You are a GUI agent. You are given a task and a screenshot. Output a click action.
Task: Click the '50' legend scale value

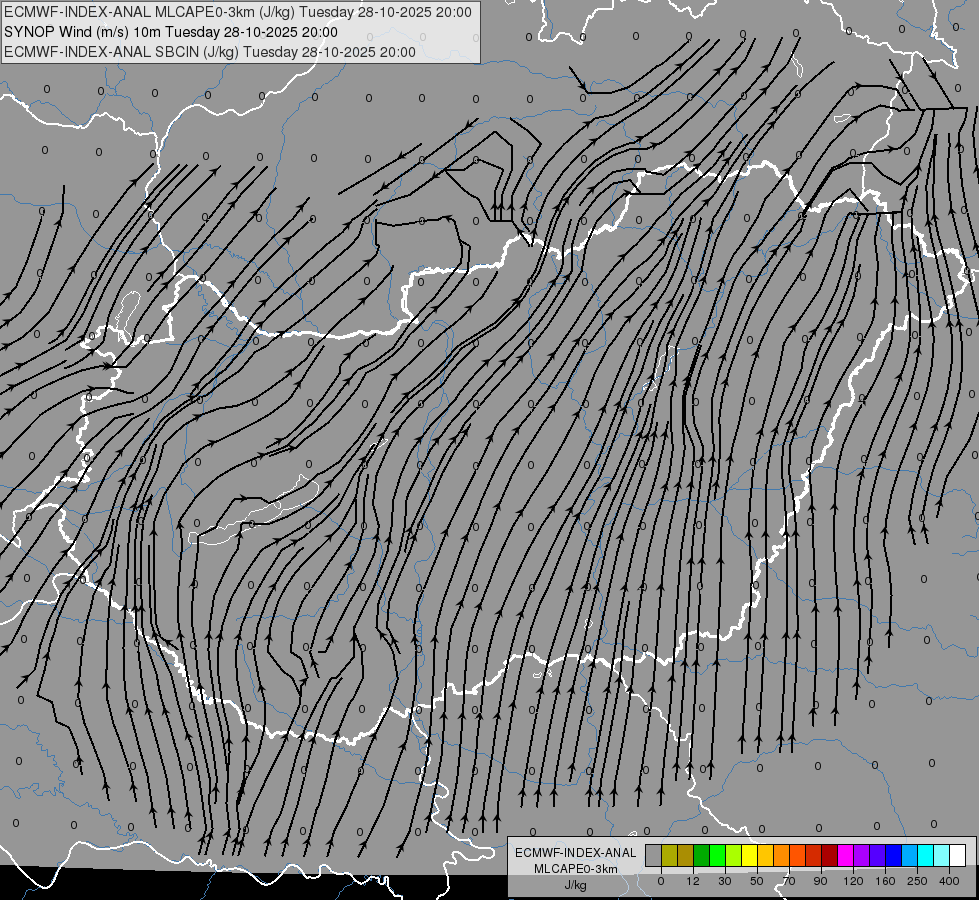(757, 881)
